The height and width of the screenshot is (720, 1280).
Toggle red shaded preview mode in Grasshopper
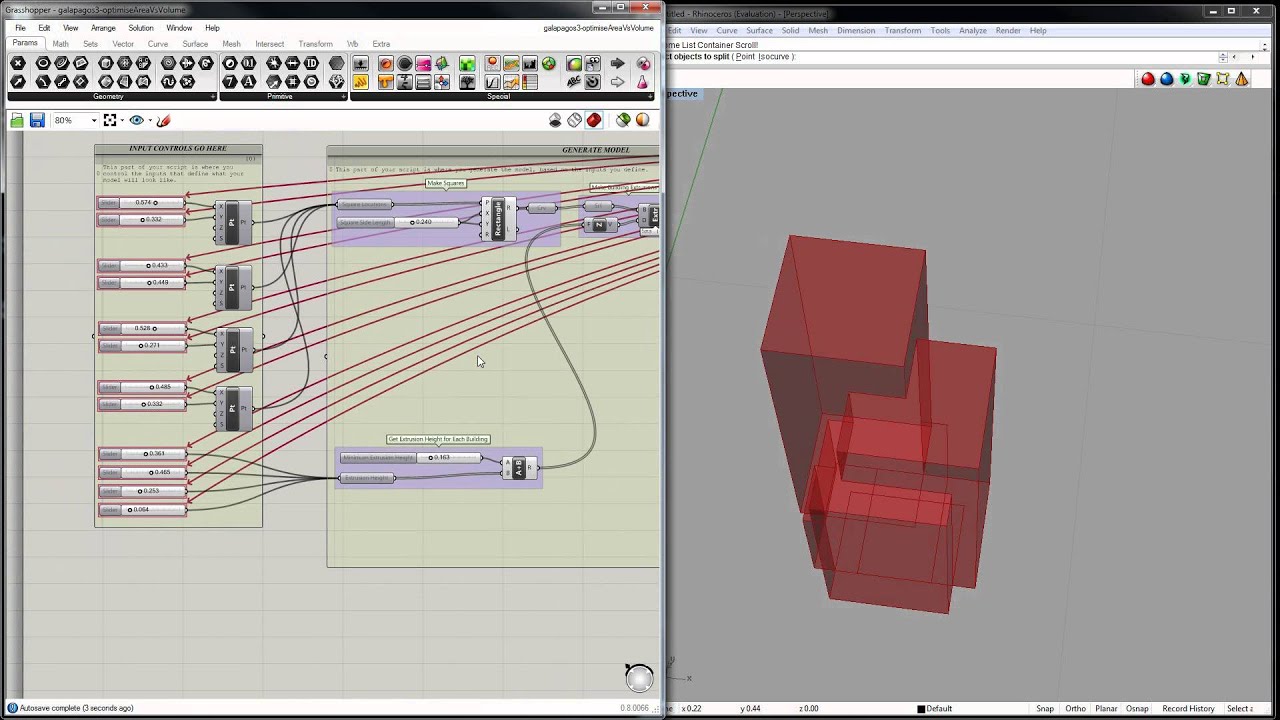pyautogui.click(x=594, y=120)
